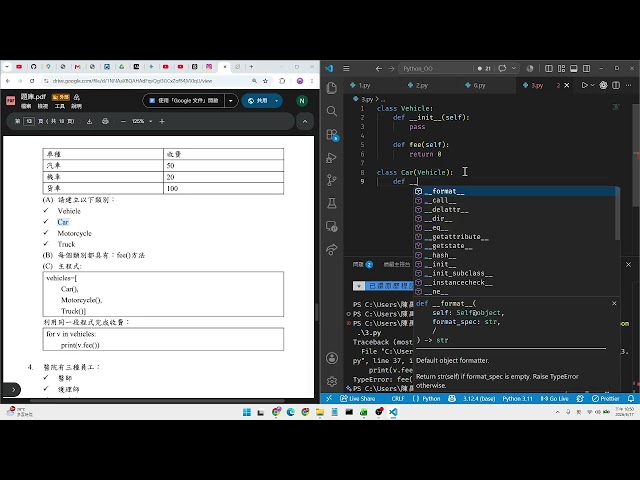
Task: Run the Python file with the play button
Action: [584, 85]
